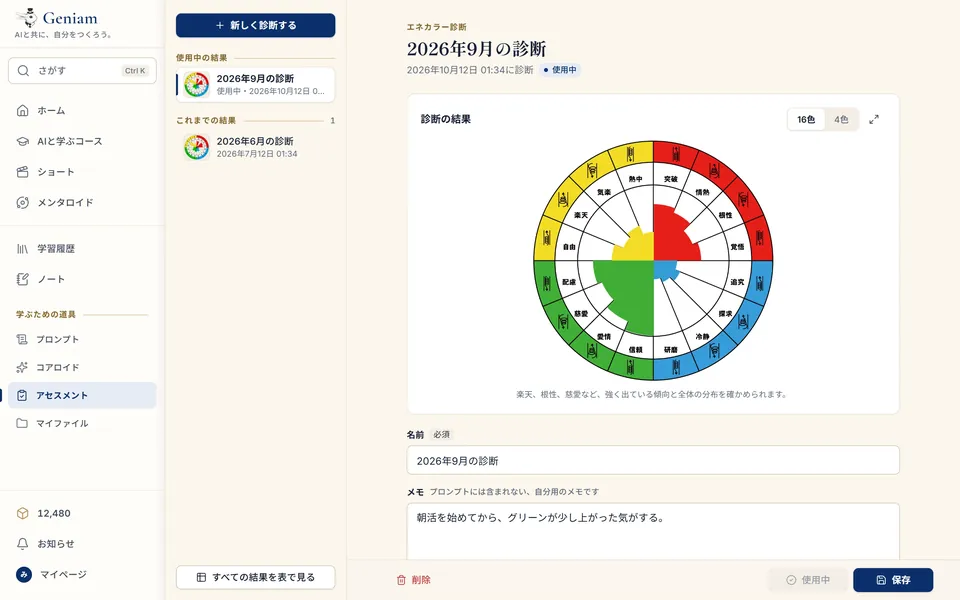Click the 慈愛 segment label

click(581, 313)
